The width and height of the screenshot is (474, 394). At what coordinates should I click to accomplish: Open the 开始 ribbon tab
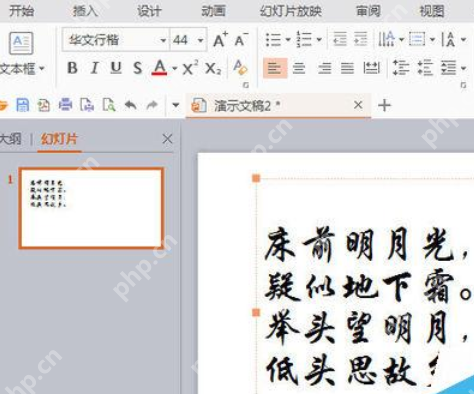pyautogui.click(x=21, y=11)
